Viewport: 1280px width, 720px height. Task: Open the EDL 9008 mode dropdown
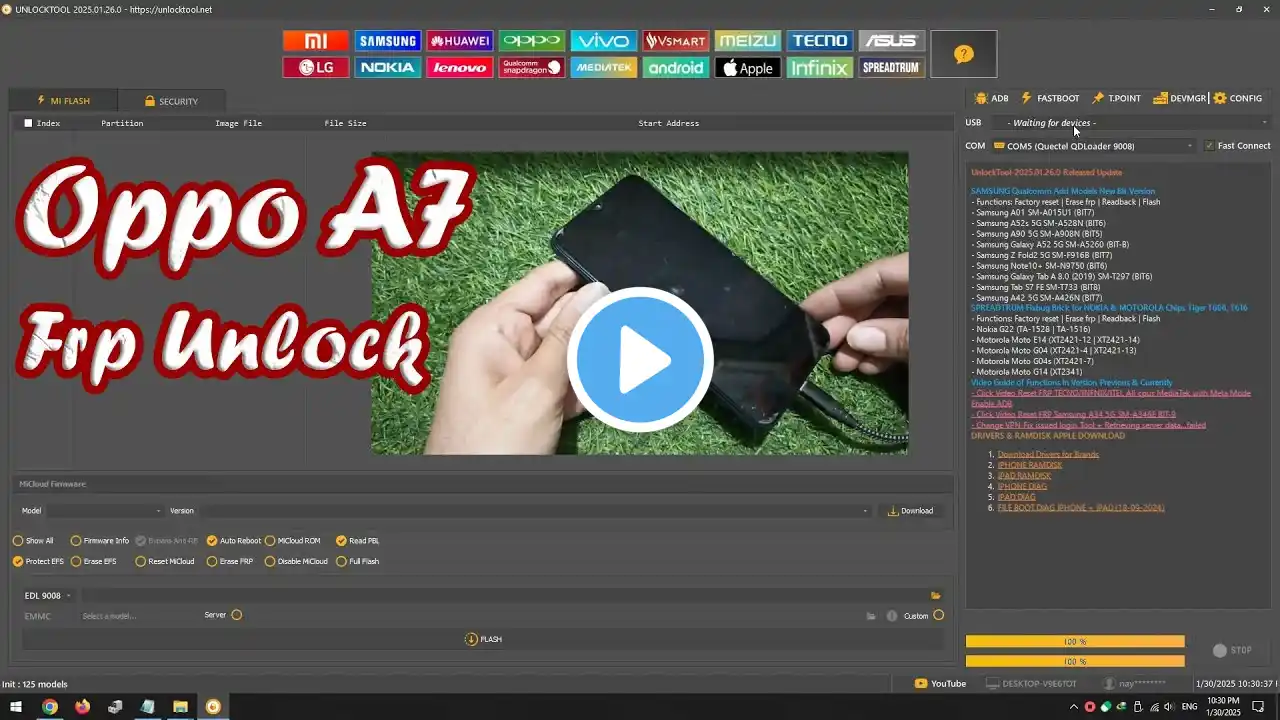tap(47, 596)
